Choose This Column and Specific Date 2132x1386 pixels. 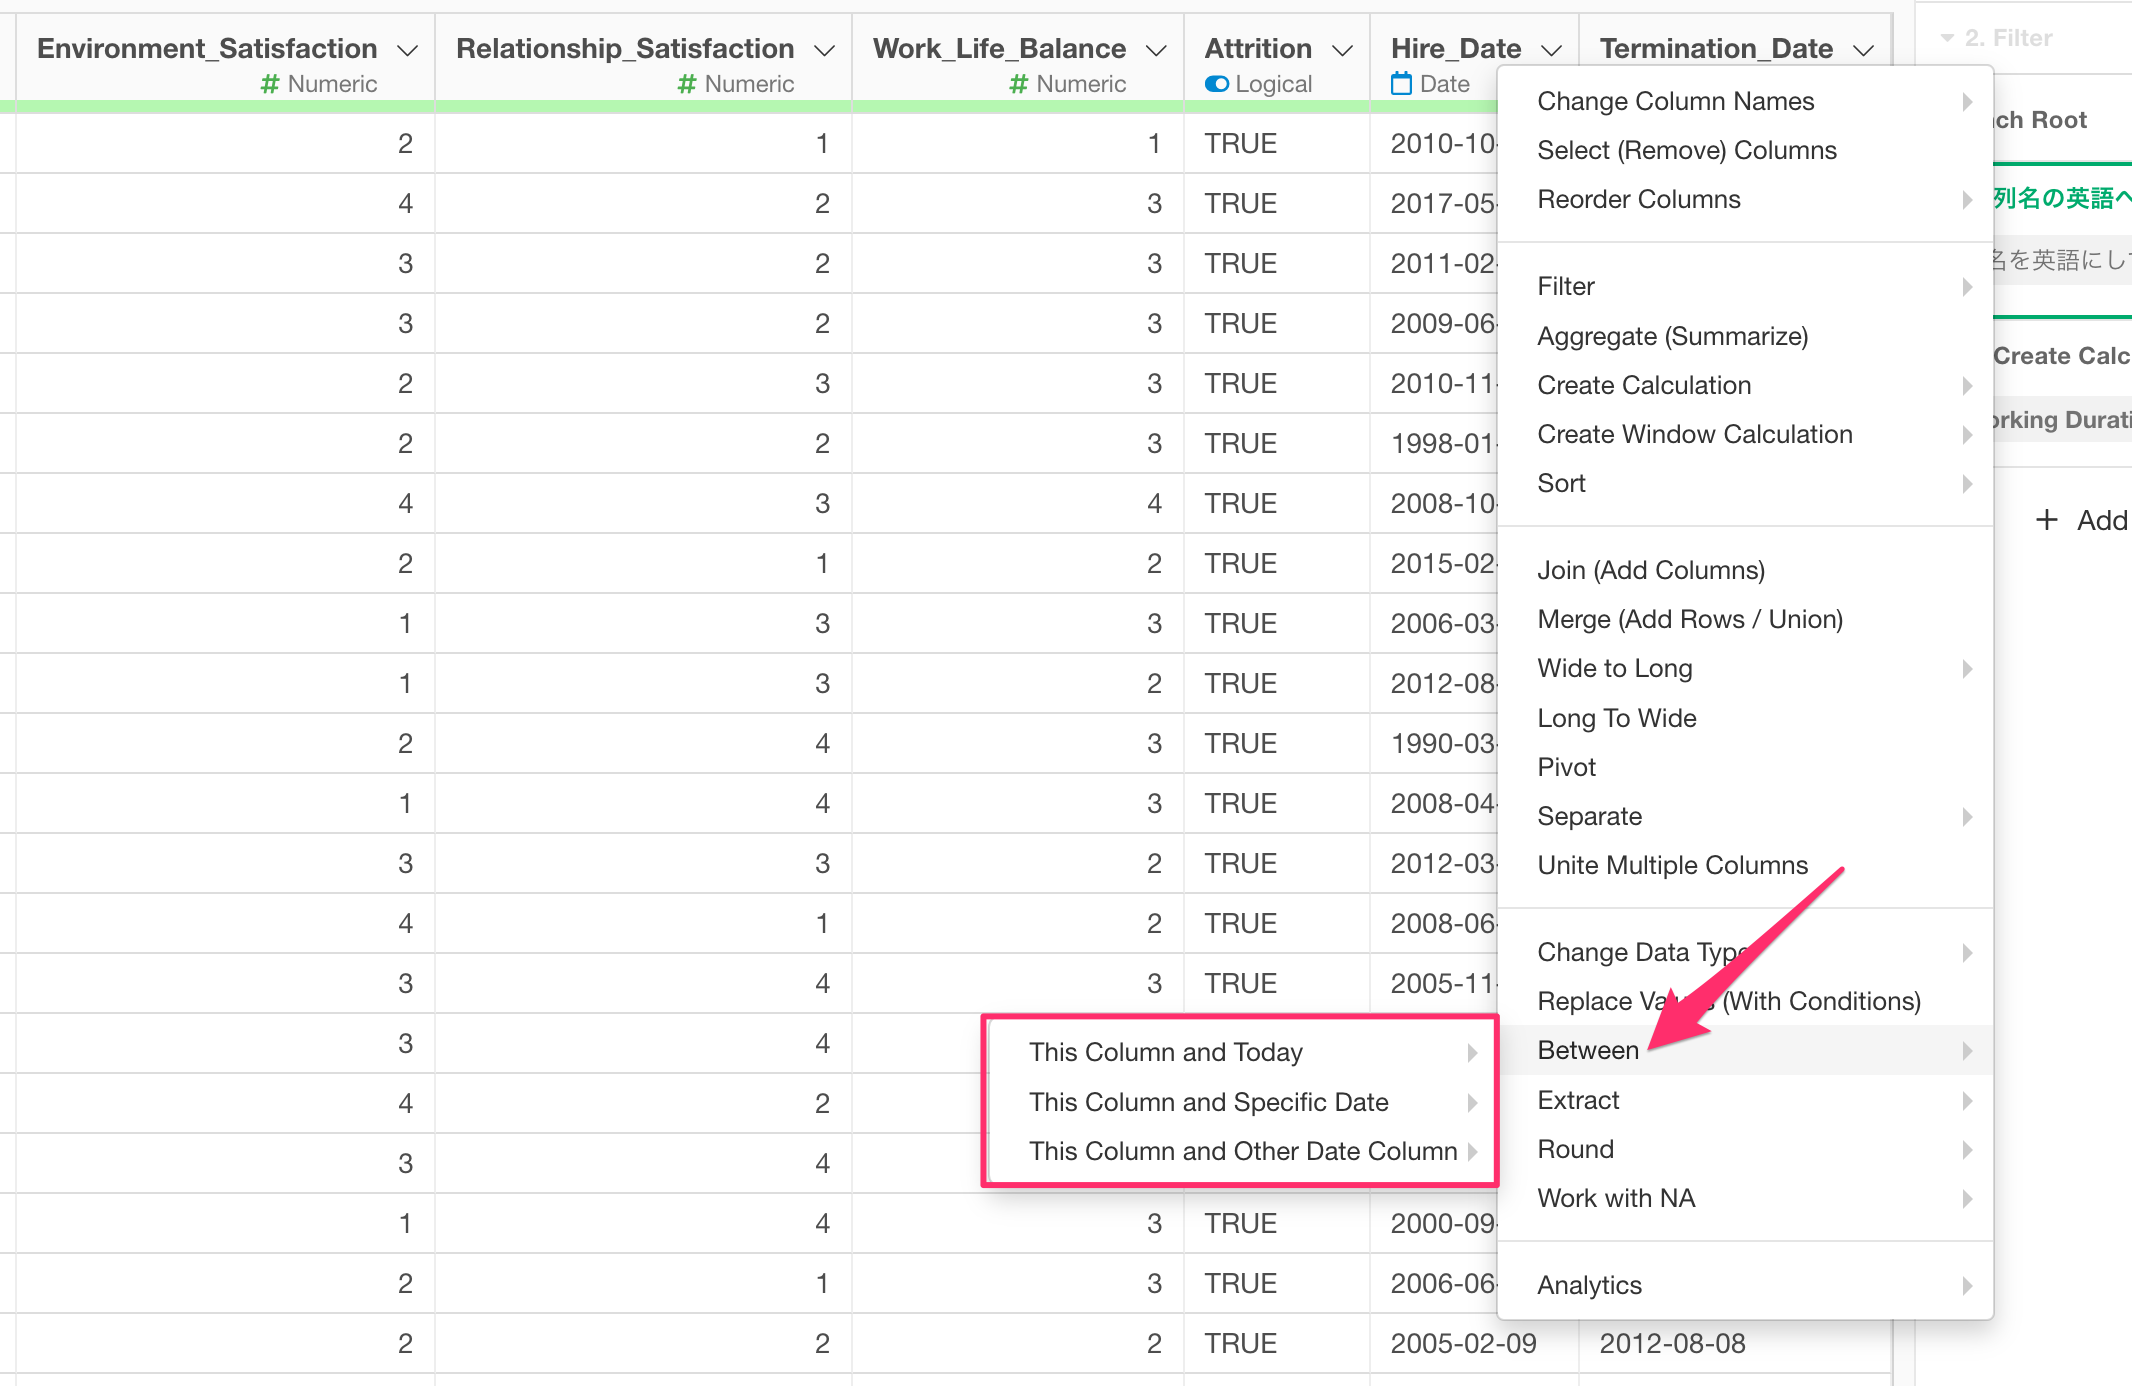[x=1208, y=1102]
